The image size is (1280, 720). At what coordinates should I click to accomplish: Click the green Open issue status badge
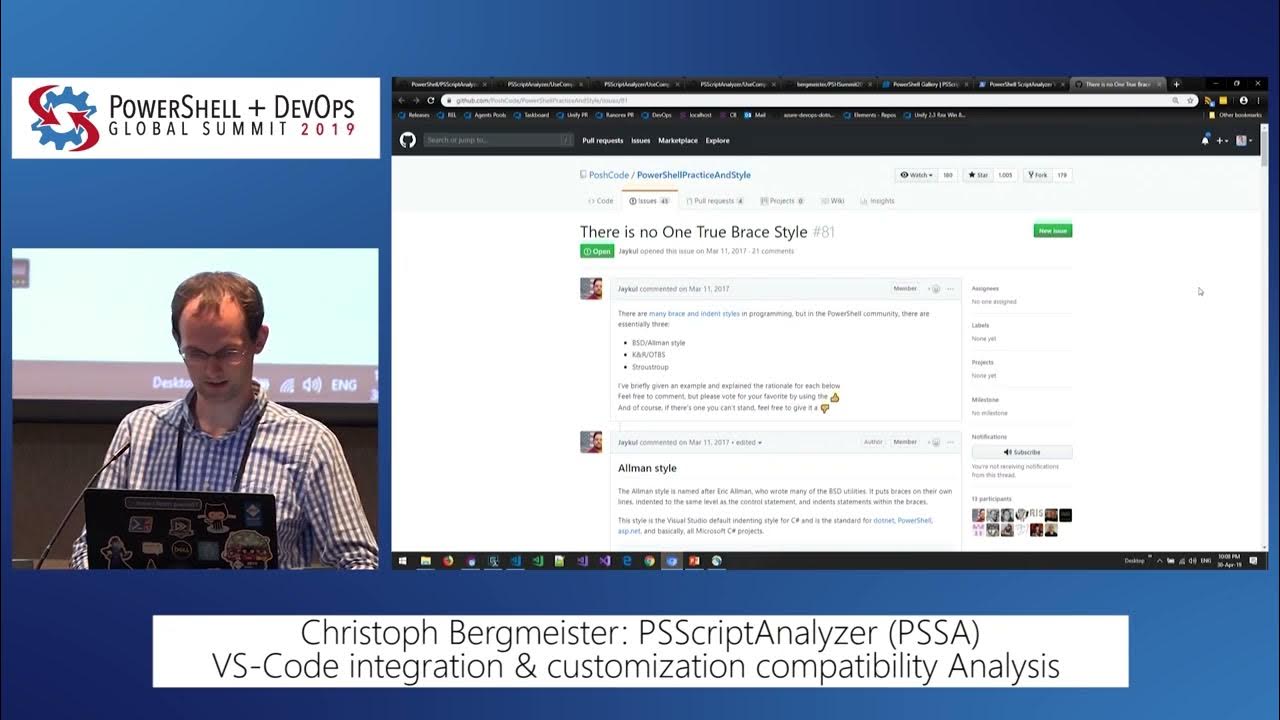click(597, 251)
